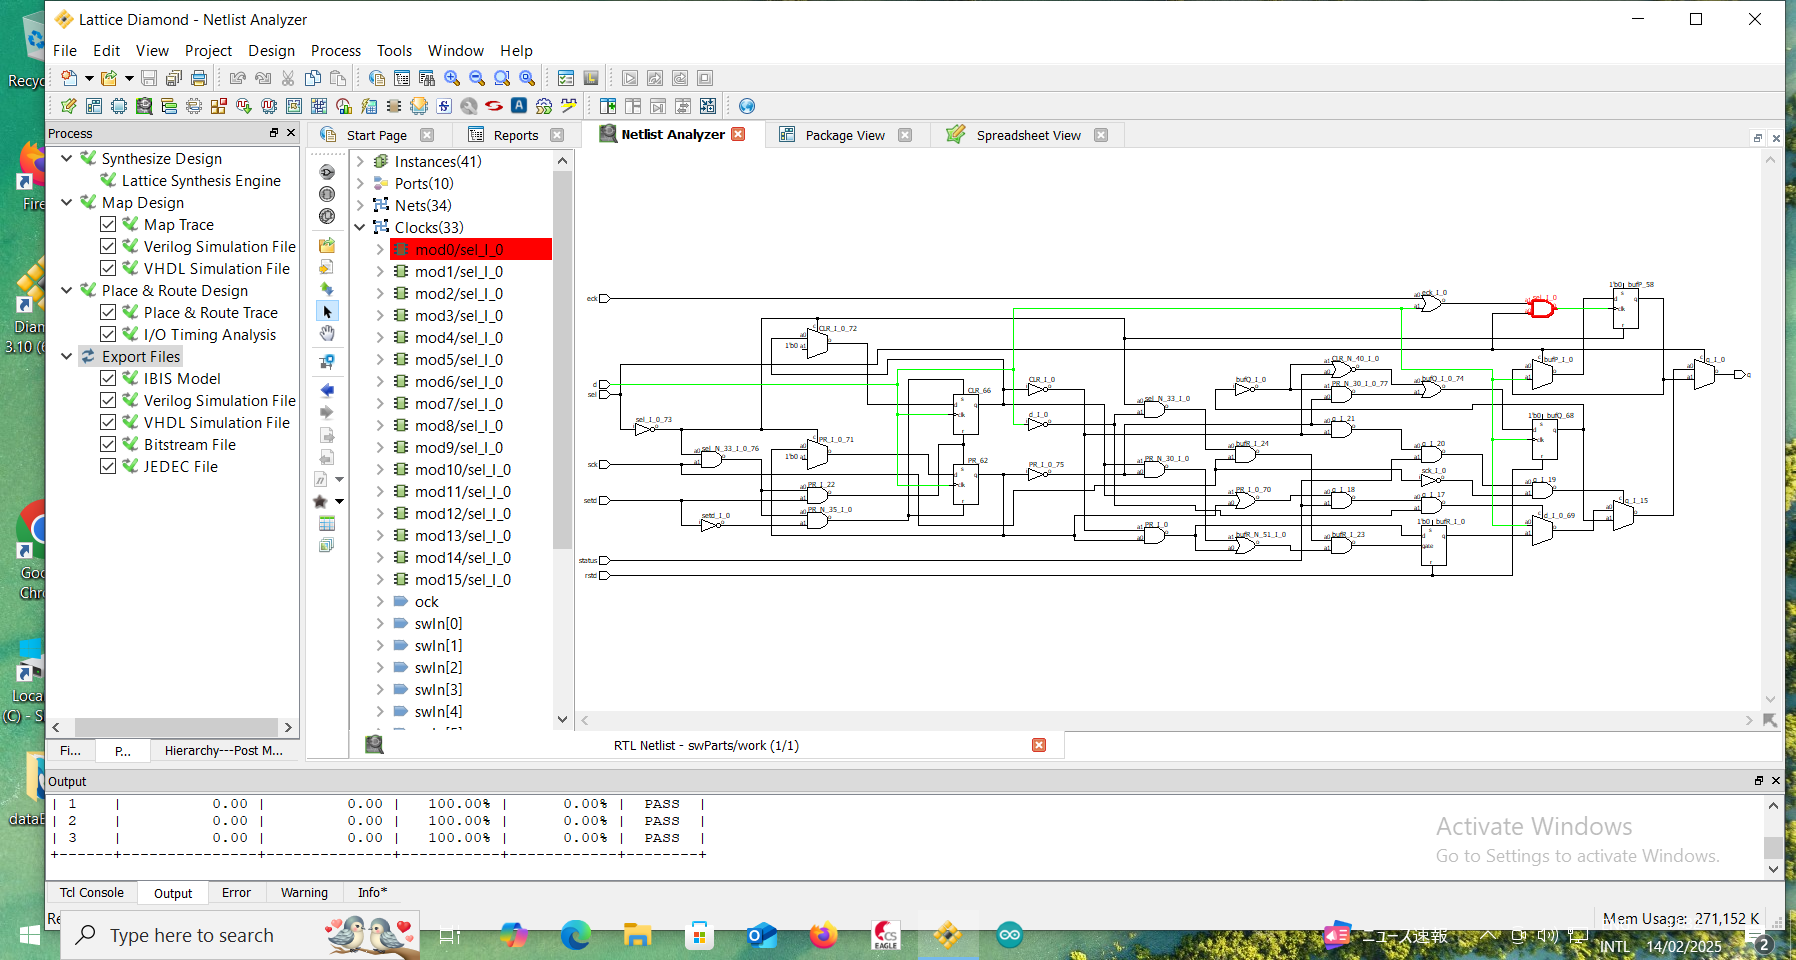Toggle the JEDEC File checkbox
Viewport: 1796px width, 960px height.
click(x=108, y=466)
